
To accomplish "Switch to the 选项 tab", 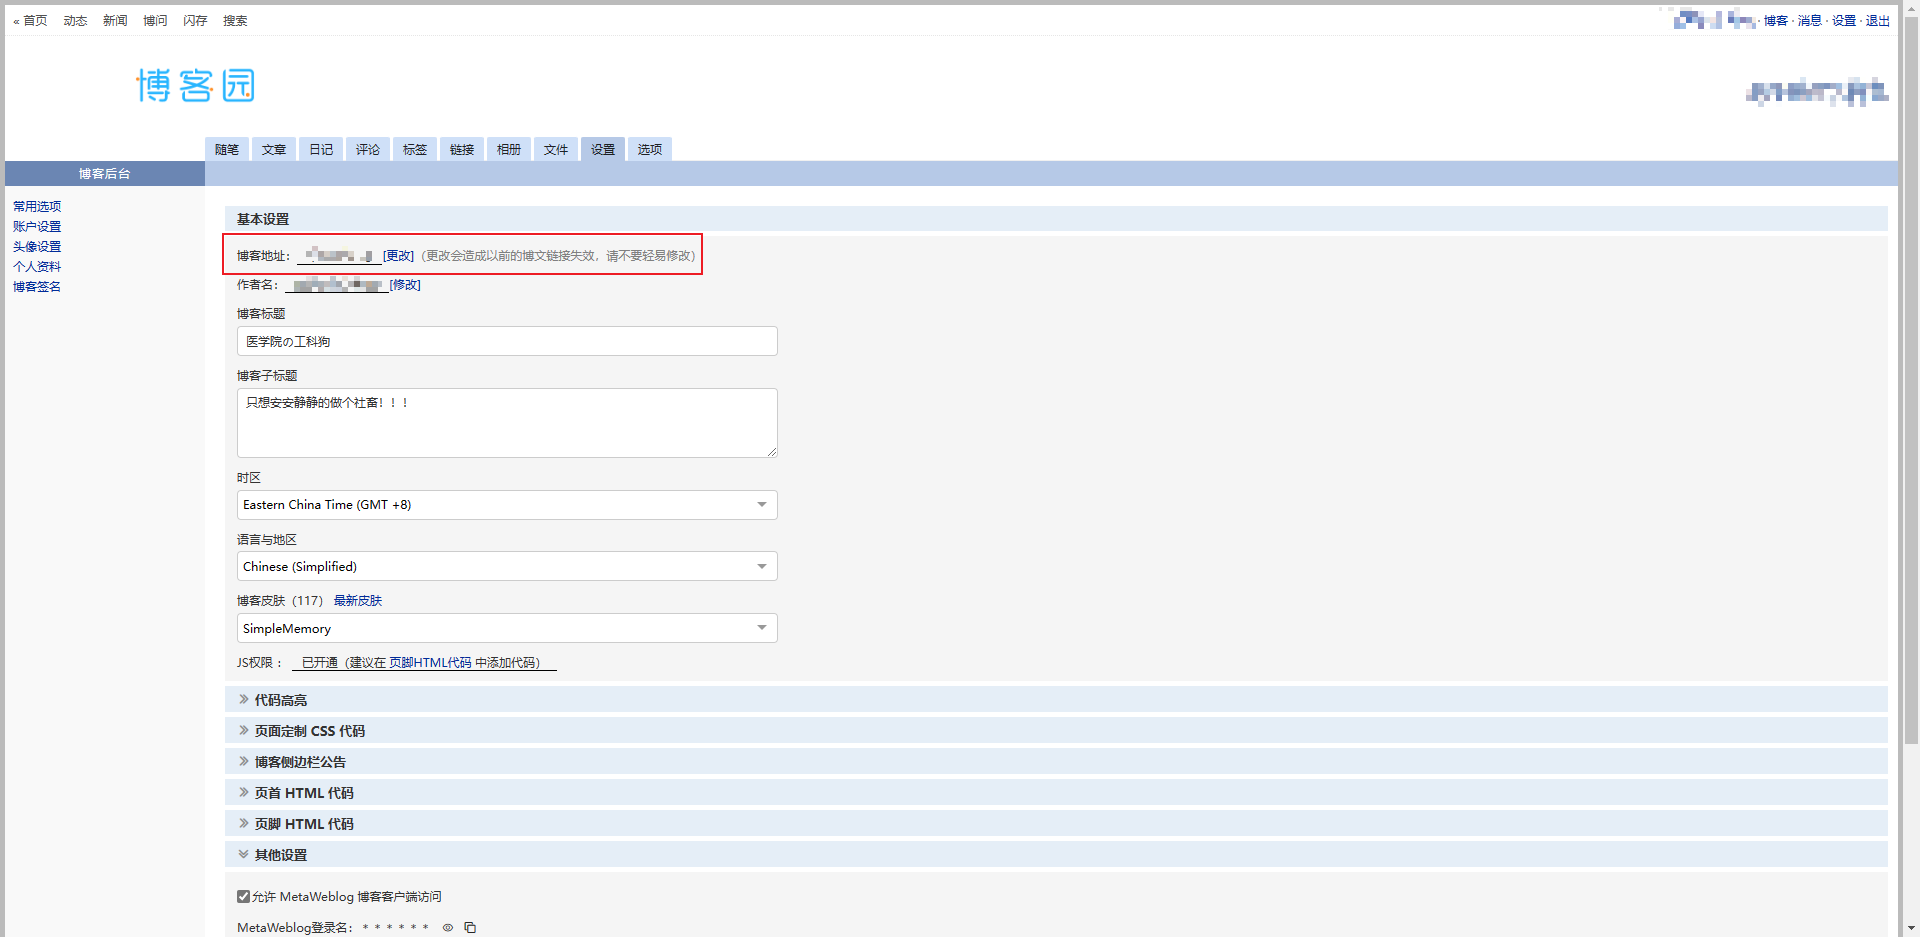I will click(x=650, y=150).
